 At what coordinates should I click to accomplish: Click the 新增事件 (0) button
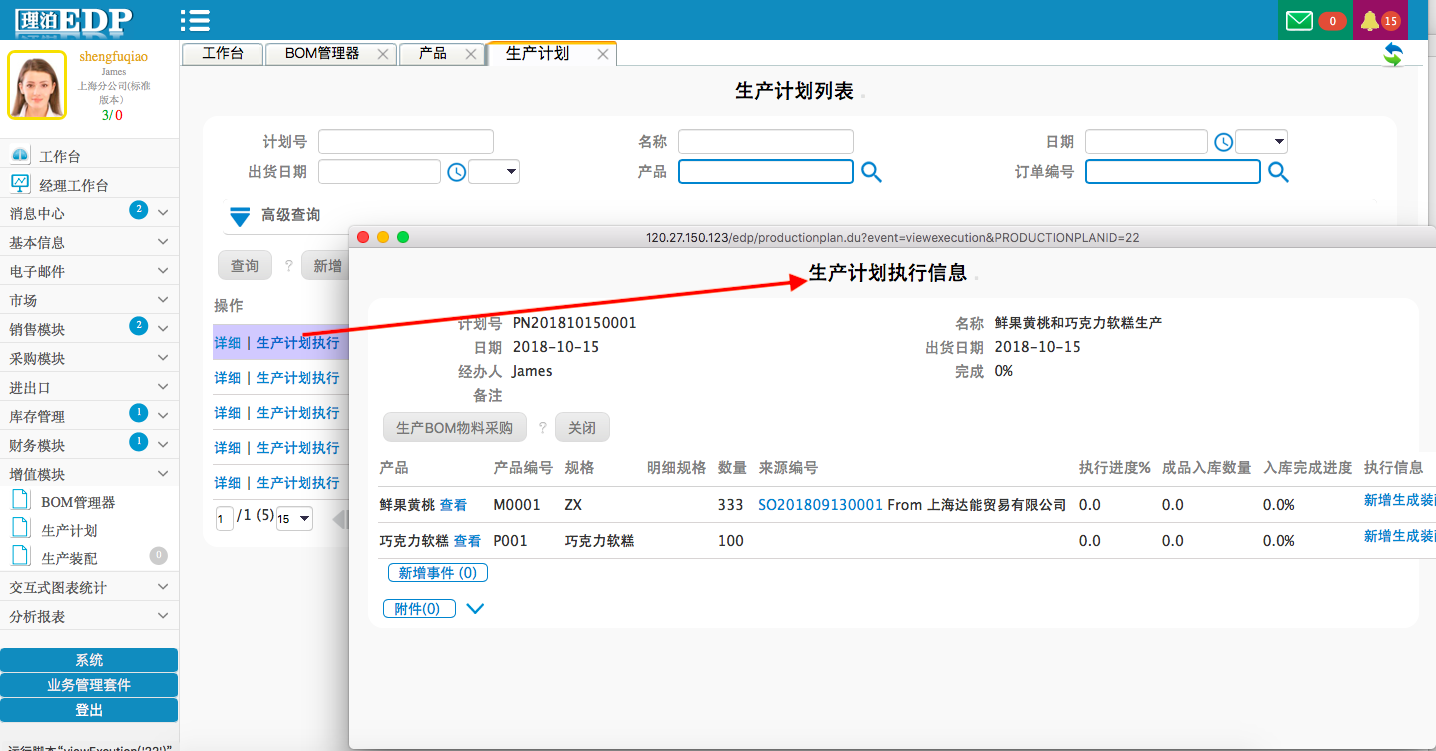[x=438, y=573]
